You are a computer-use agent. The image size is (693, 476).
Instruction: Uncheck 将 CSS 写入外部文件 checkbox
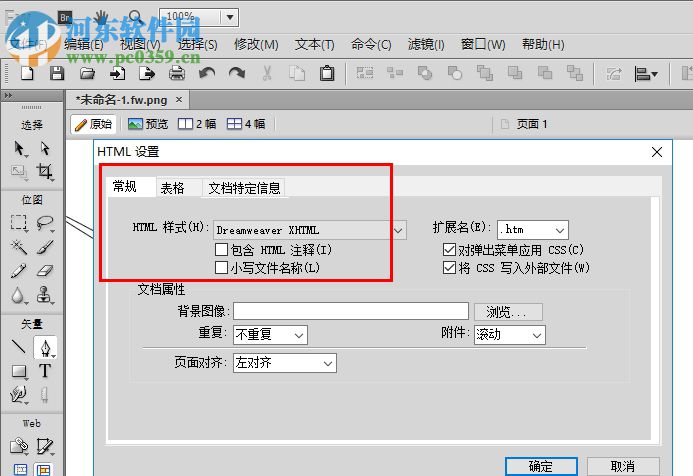click(449, 267)
